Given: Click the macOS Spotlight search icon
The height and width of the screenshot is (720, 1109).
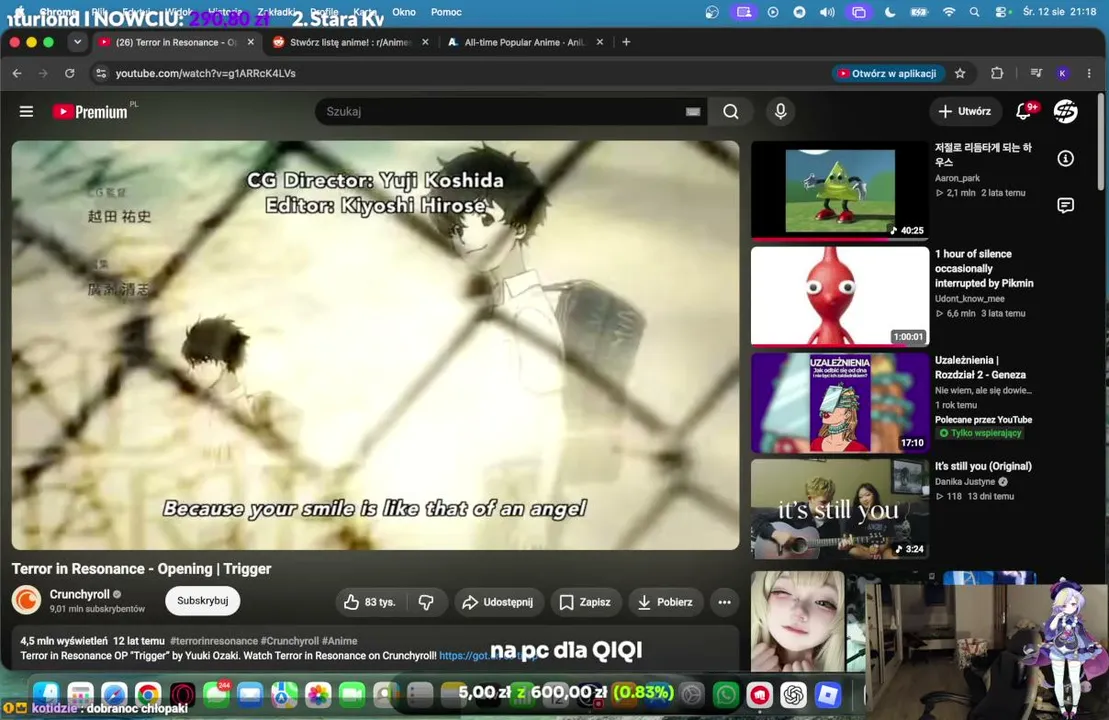Looking at the screenshot, I should pyautogui.click(x=975, y=12).
